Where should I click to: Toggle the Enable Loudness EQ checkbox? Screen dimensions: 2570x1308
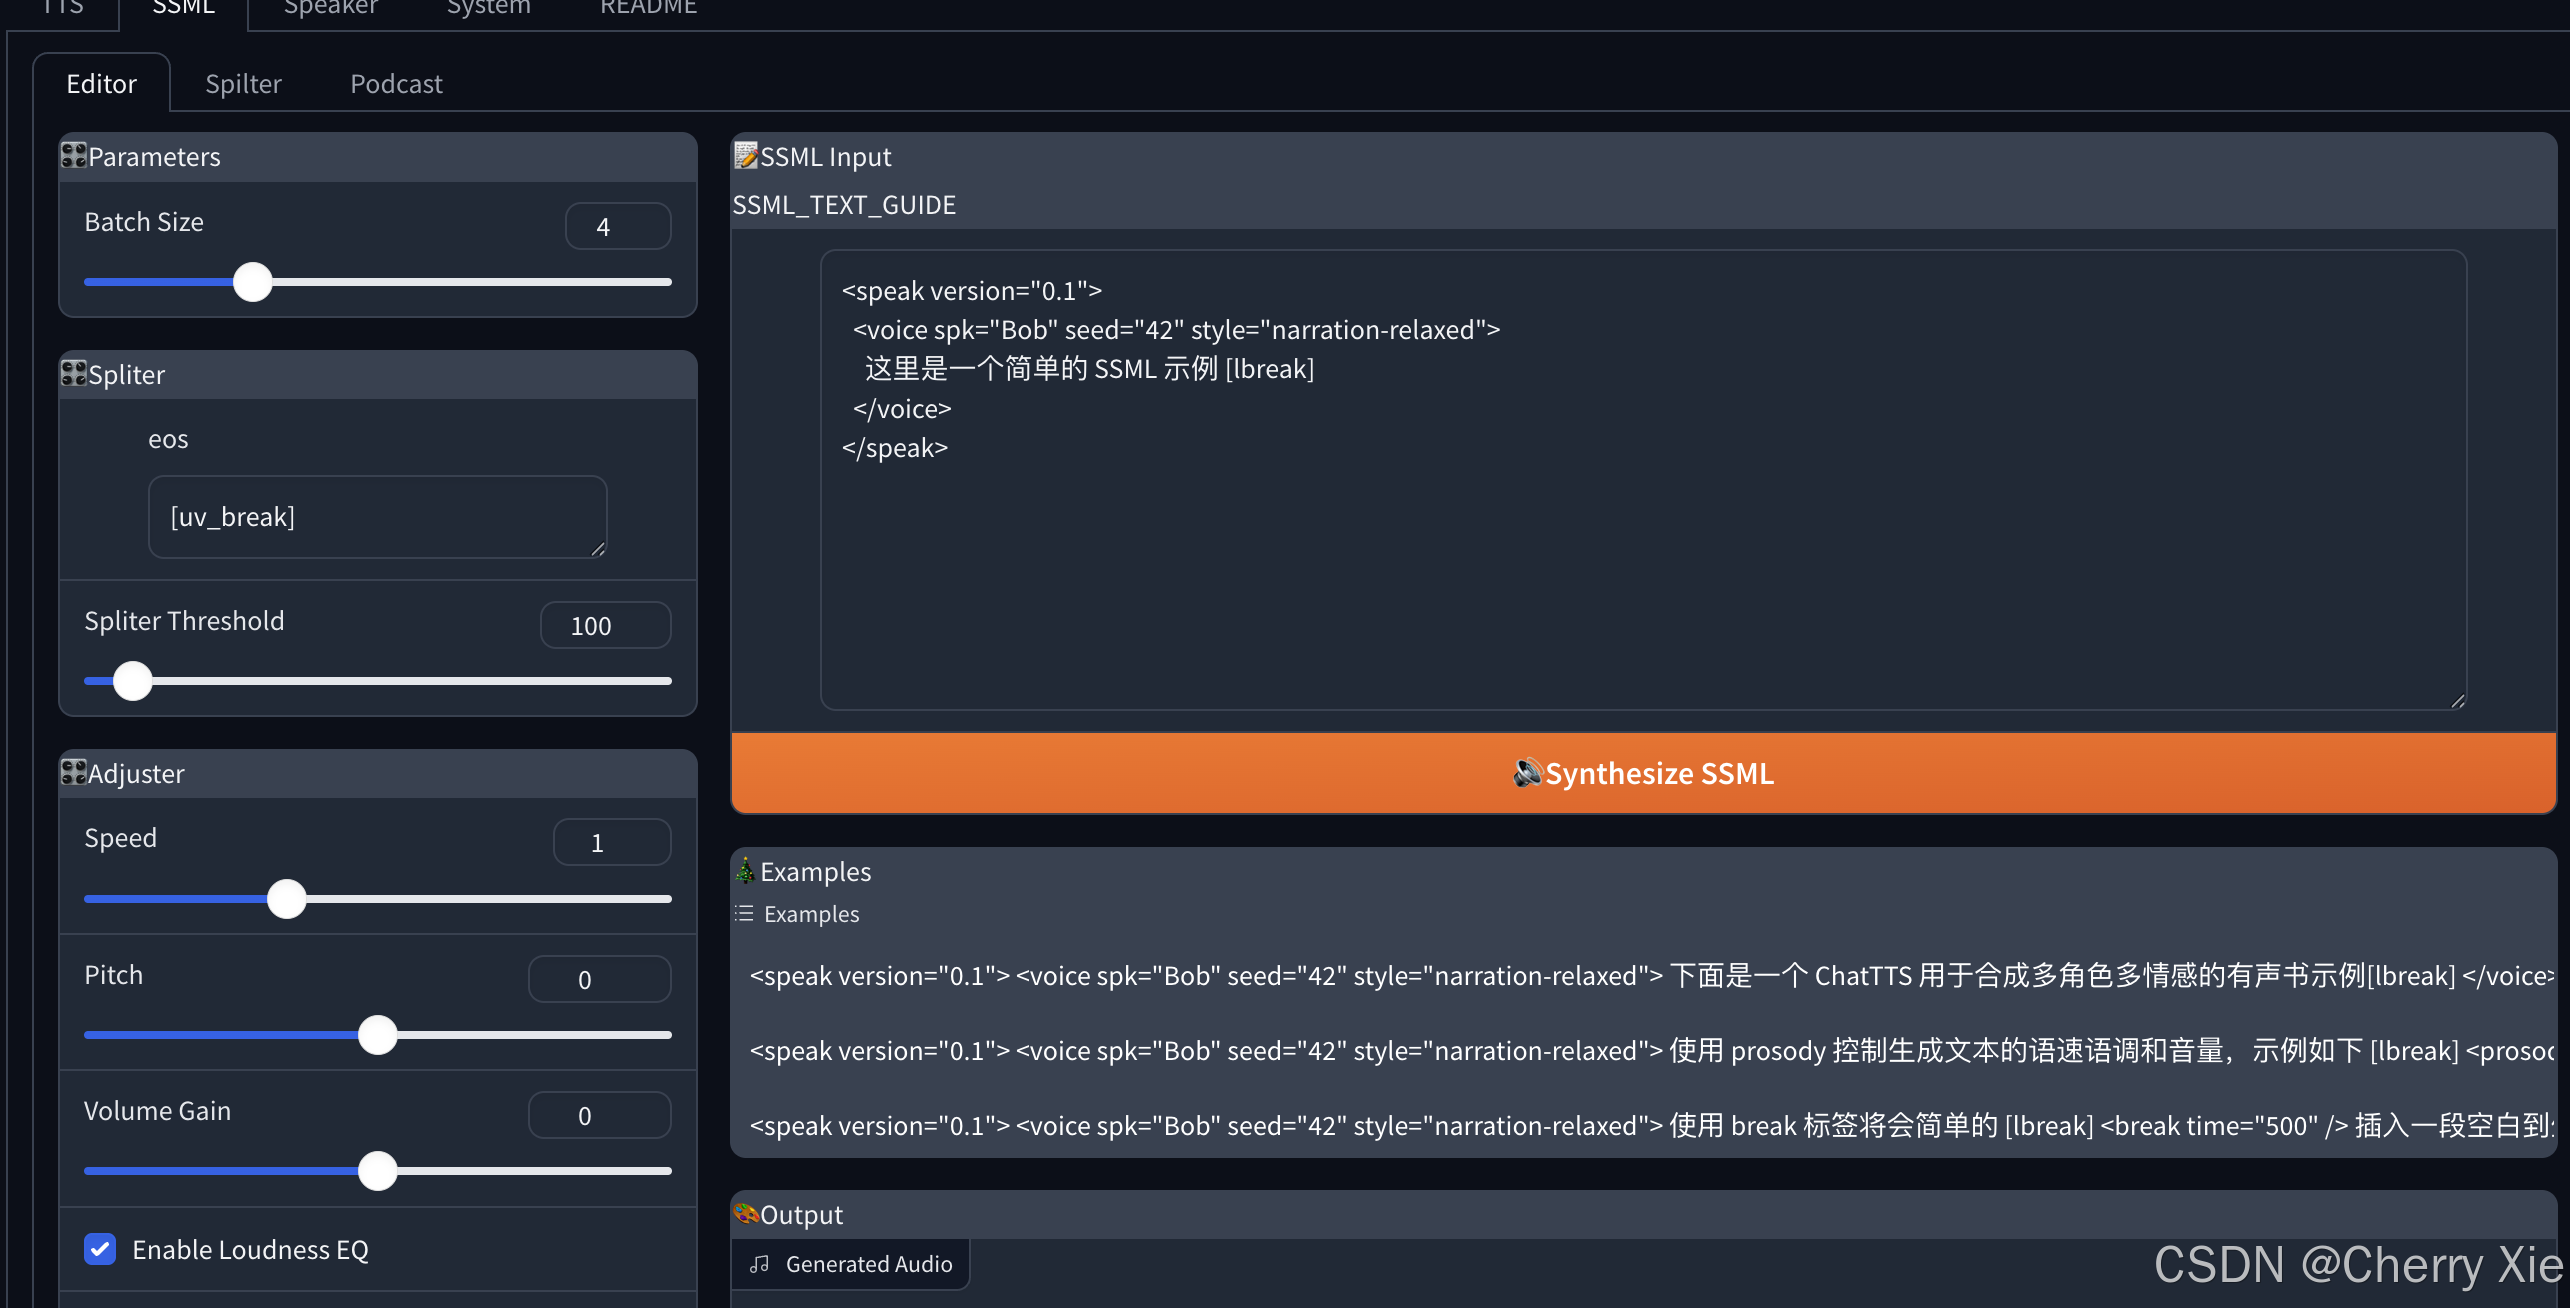(x=100, y=1249)
